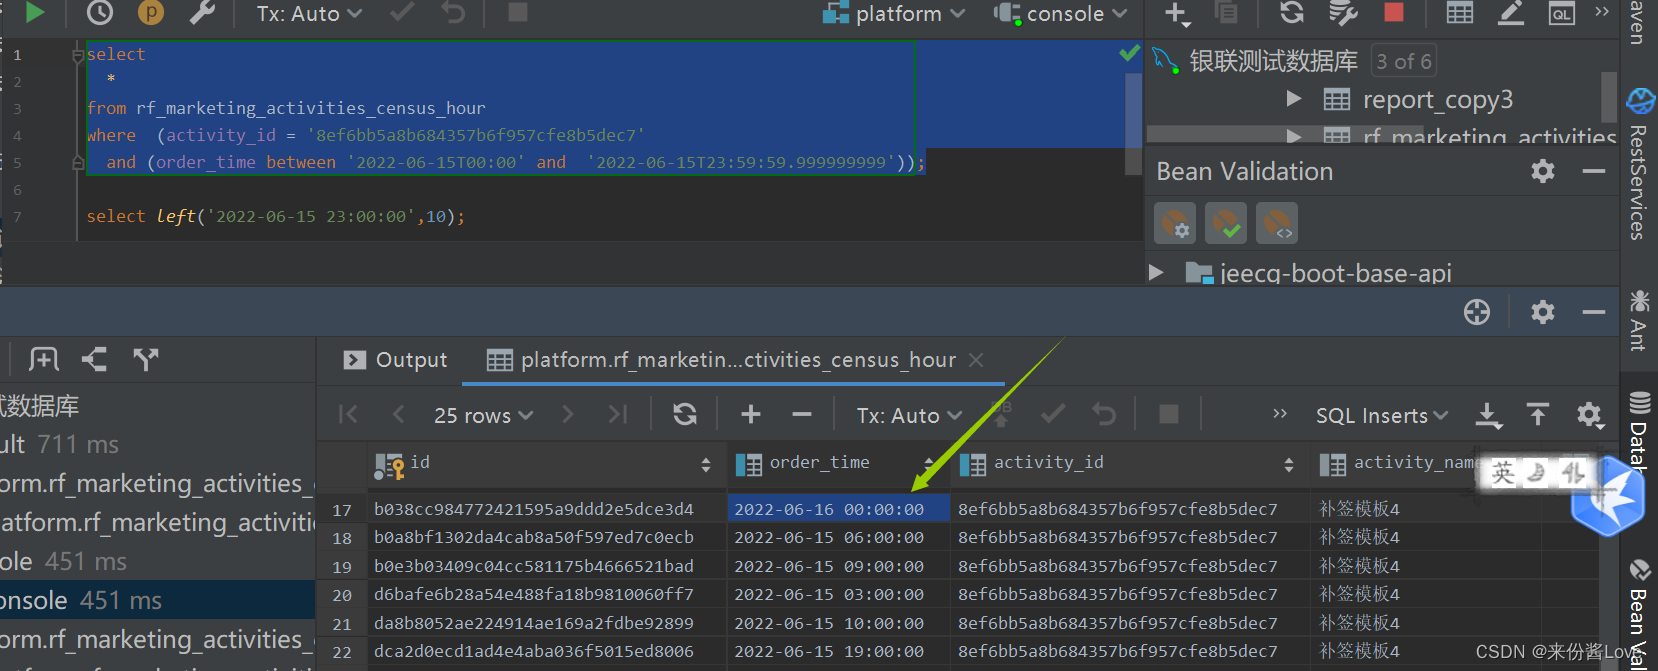This screenshot has width=1658, height=671.
Task: Click the stop square in editor toolbar
Action: 518,12
